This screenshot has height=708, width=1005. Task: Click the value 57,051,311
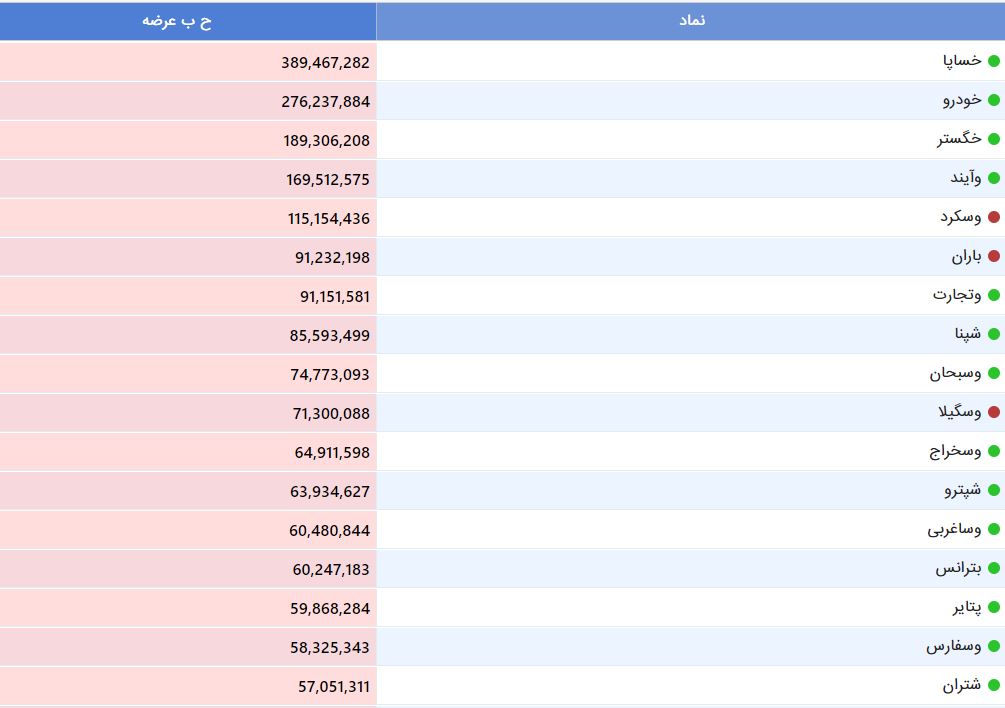[x=334, y=687]
